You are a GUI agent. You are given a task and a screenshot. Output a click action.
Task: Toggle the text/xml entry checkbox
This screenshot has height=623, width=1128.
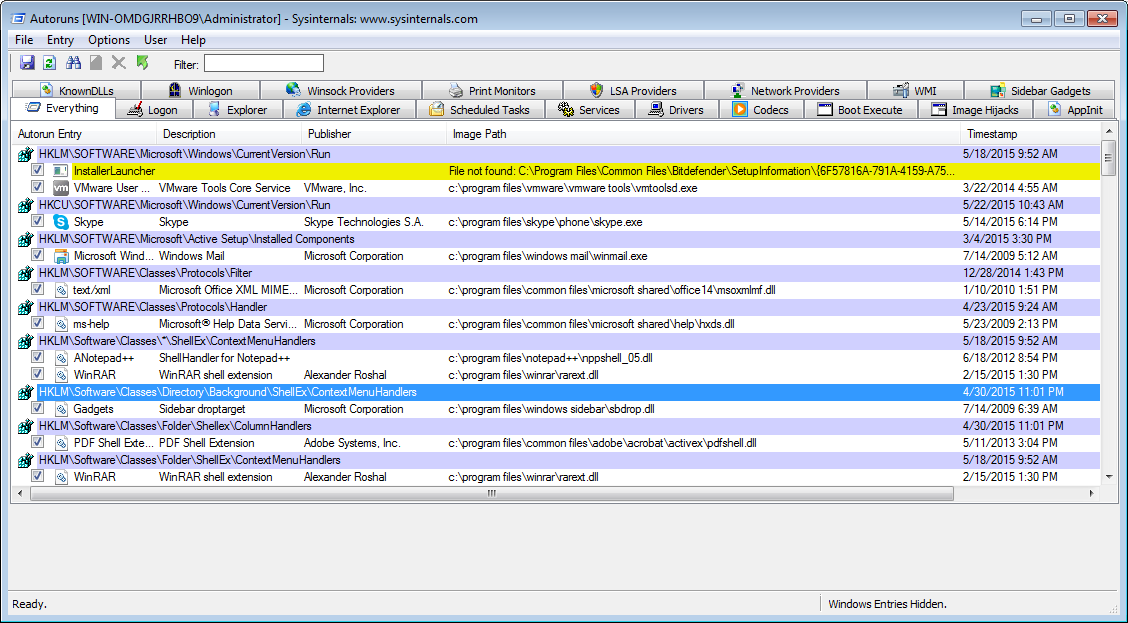[37, 289]
